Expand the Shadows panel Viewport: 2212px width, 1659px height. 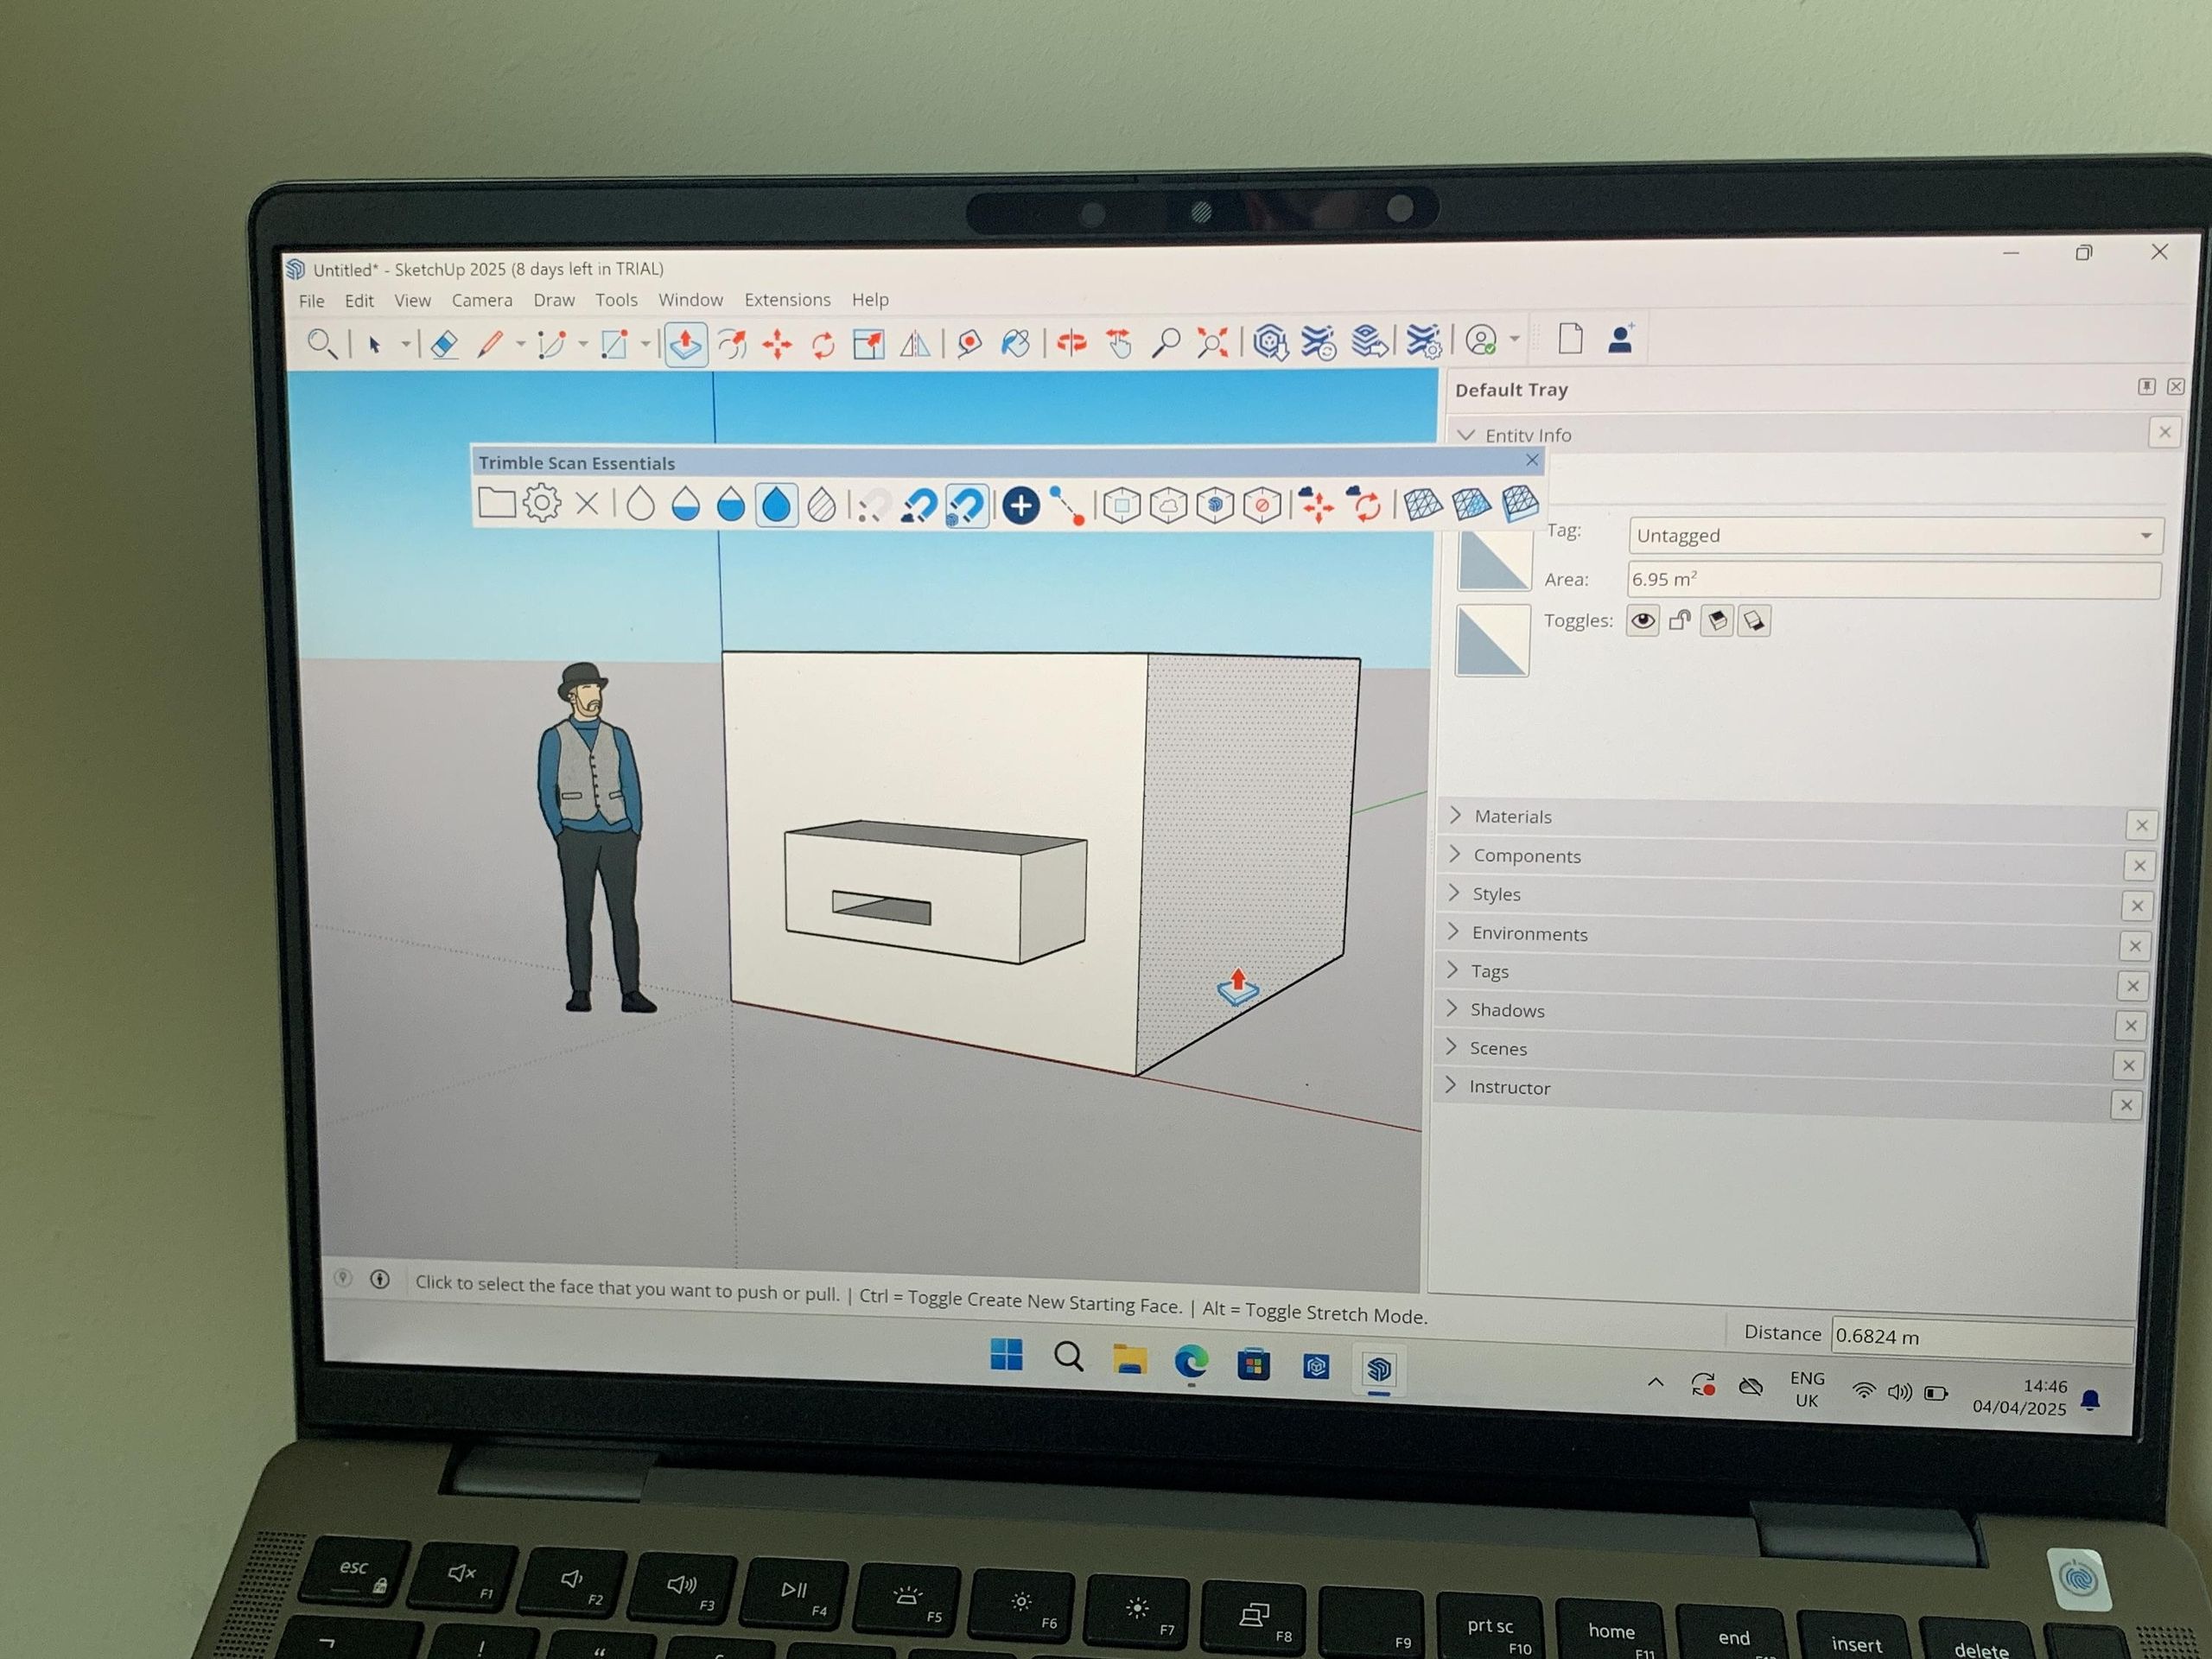coord(1506,1010)
